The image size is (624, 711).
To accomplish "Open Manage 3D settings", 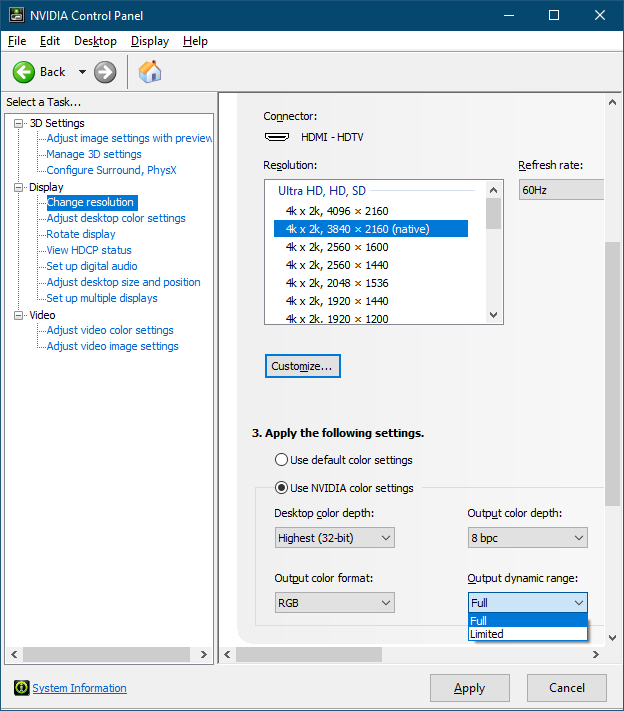I will pyautogui.click(x=94, y=154).
